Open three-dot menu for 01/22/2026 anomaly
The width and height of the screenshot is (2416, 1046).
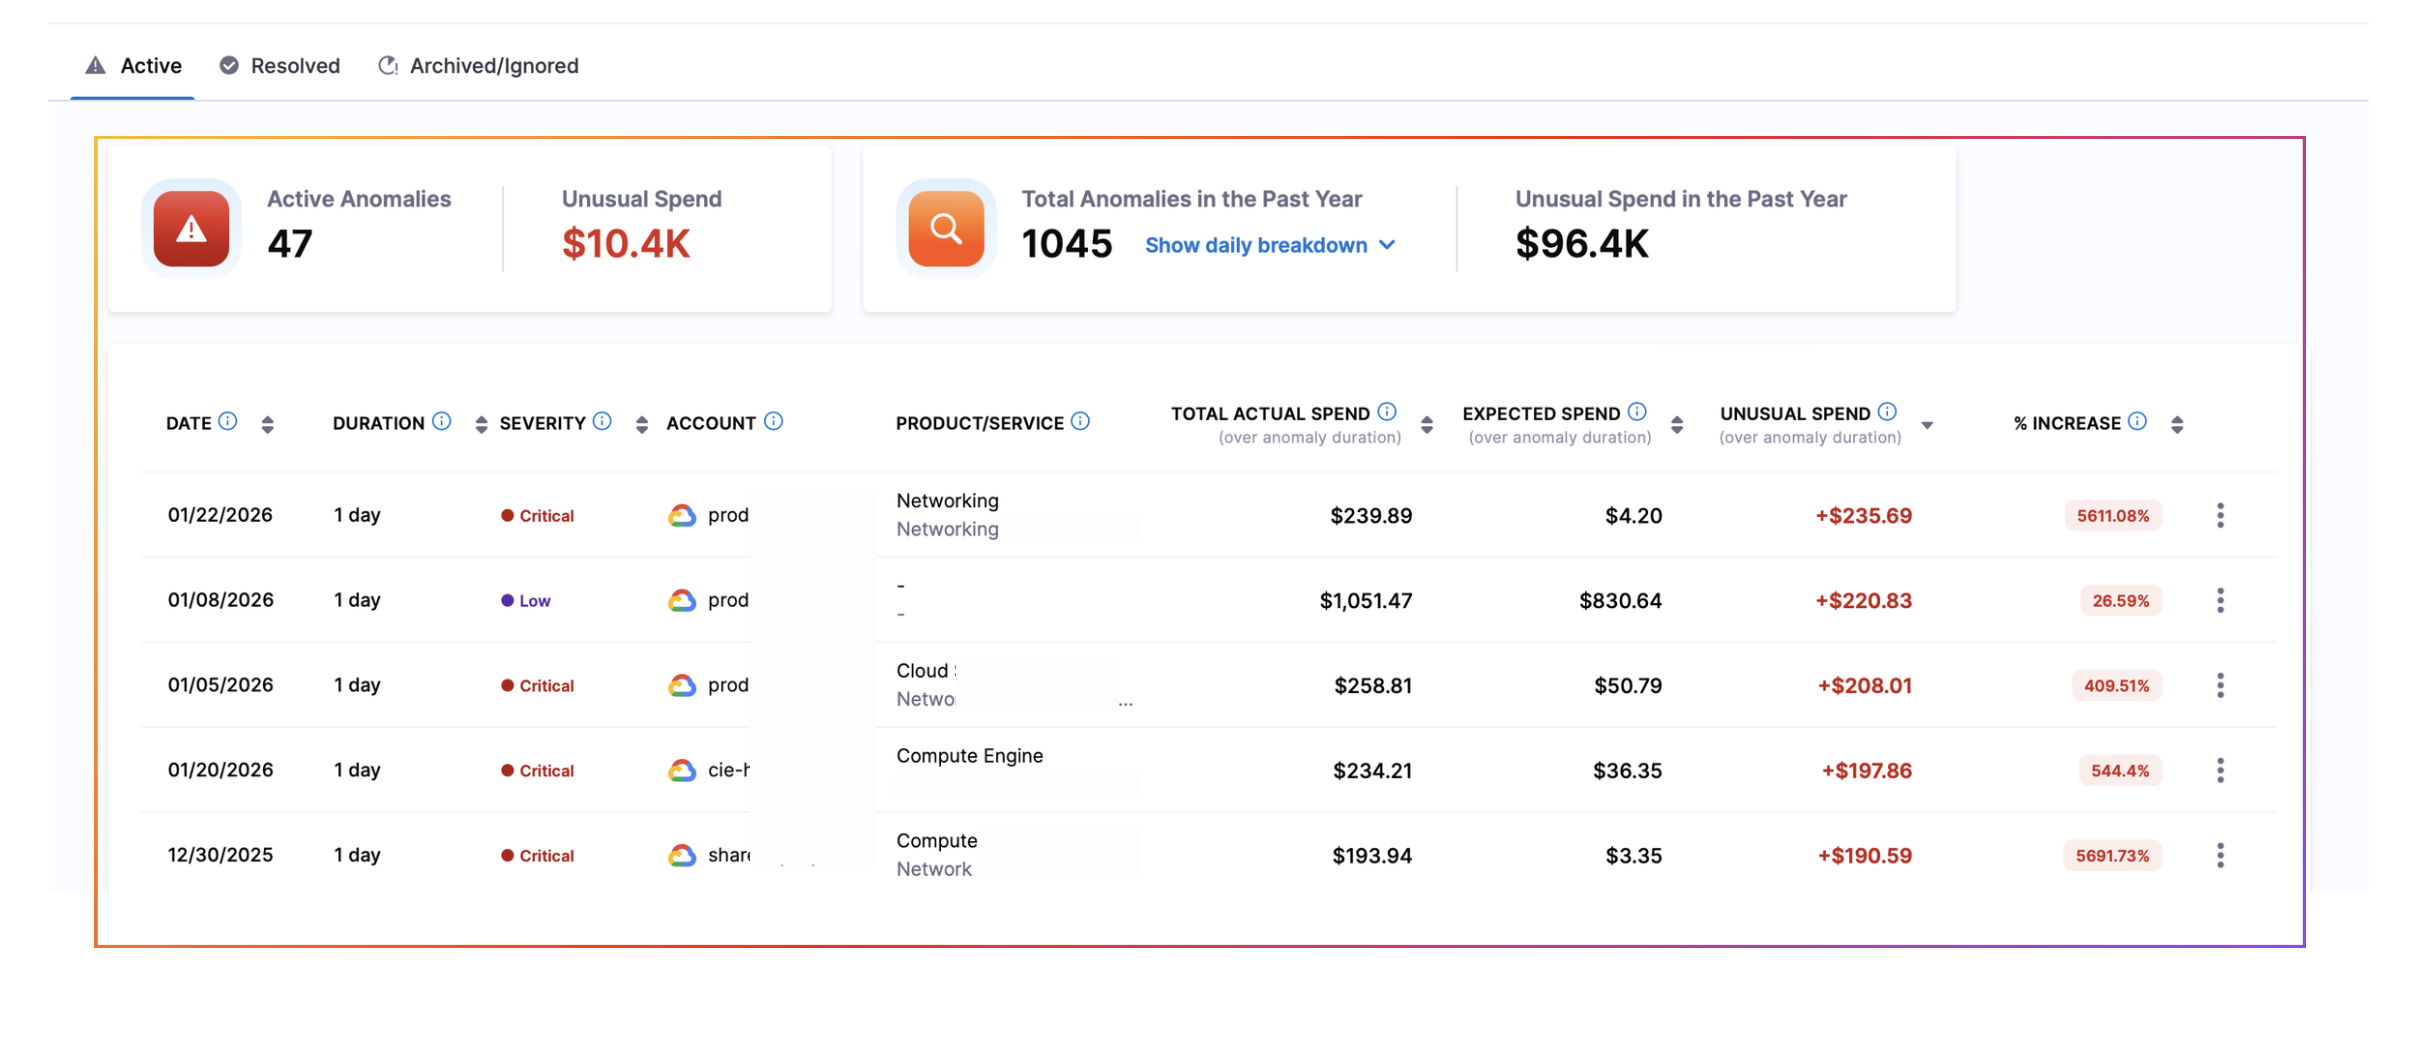(2220, 516)
